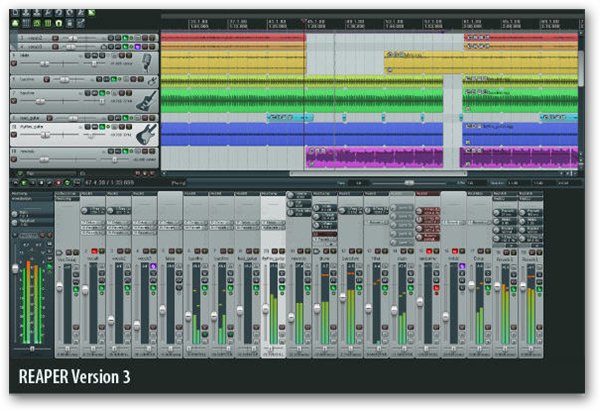Viewport: 600px width, 411px height.
Task: Click the small guitar jack icon on track six
Action: pos(152,80)
